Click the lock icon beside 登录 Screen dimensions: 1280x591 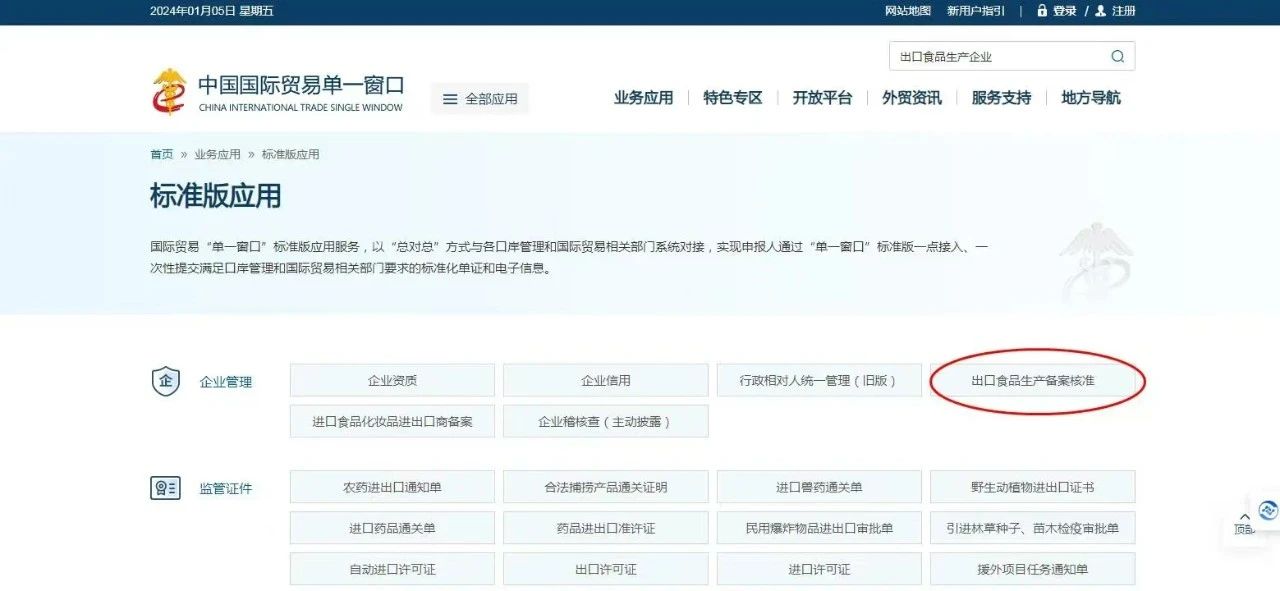point(1042,11)
